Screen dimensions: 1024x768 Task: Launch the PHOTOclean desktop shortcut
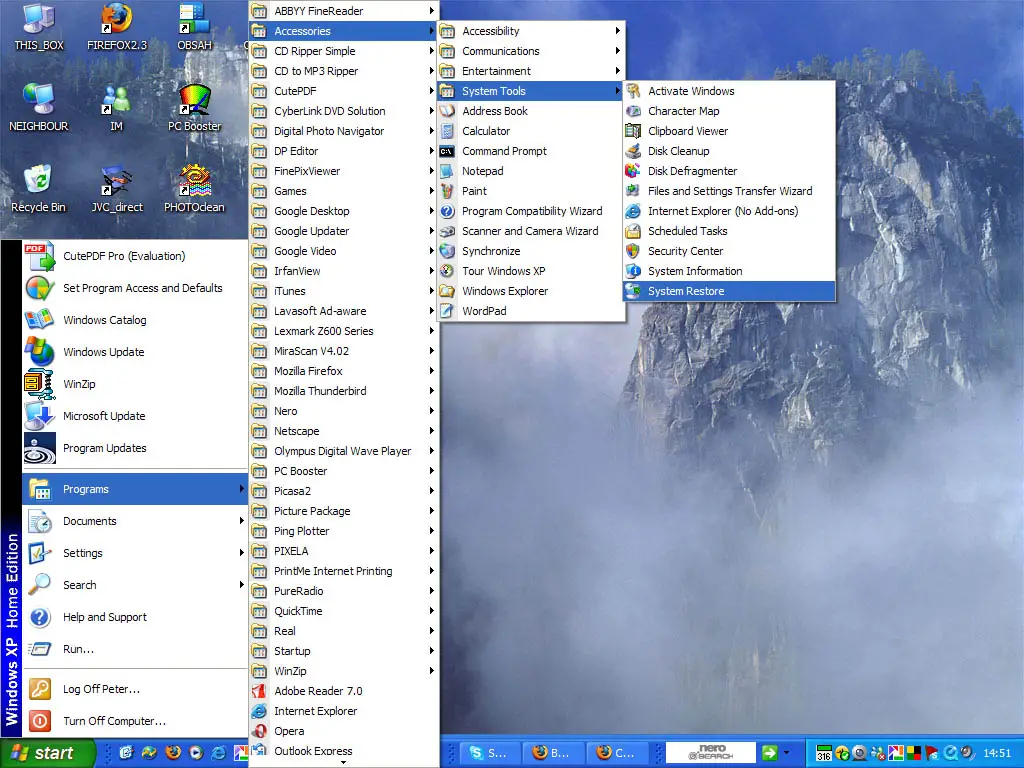[x=194, y=189]
